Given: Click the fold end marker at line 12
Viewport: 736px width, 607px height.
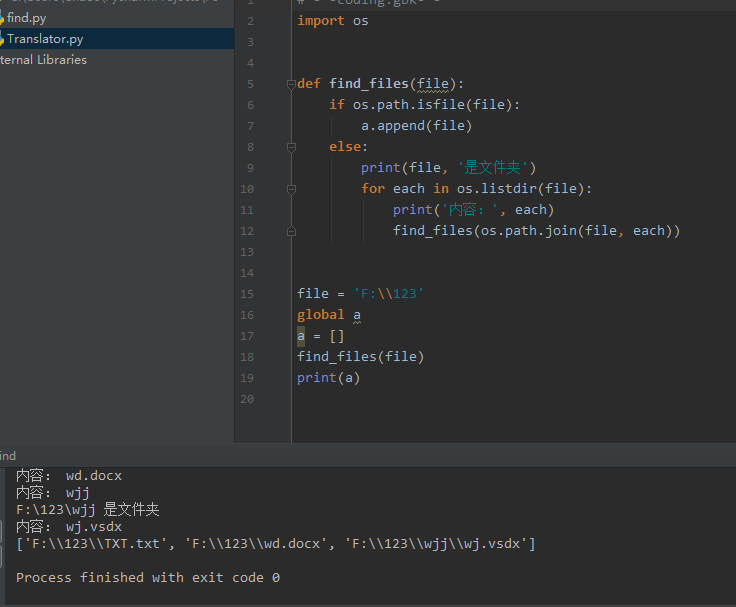Looking at the screenshot, I should 291,231.
